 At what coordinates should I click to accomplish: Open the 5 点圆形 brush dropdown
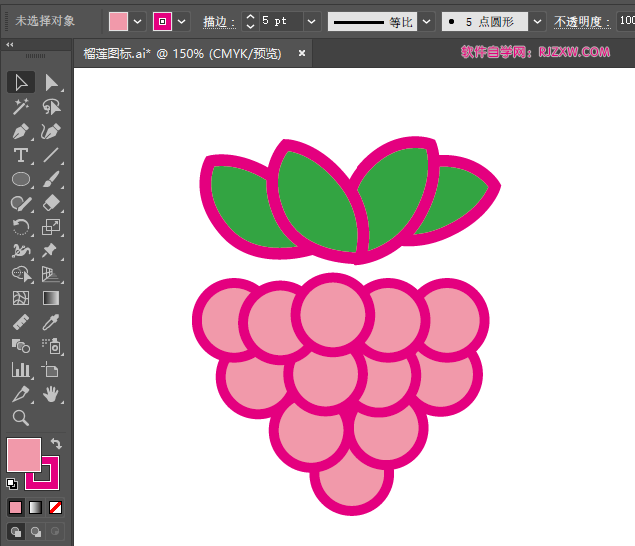point(538,21)
